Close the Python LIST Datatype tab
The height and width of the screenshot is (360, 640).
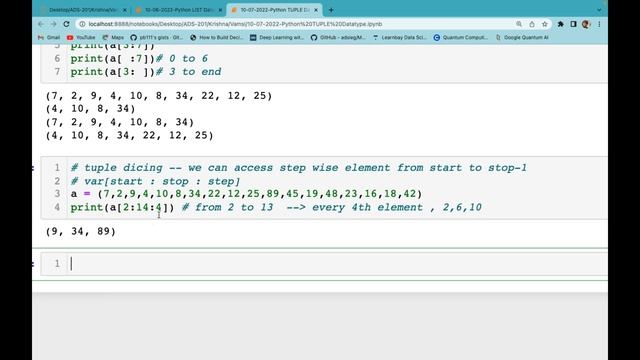[220, 10]
